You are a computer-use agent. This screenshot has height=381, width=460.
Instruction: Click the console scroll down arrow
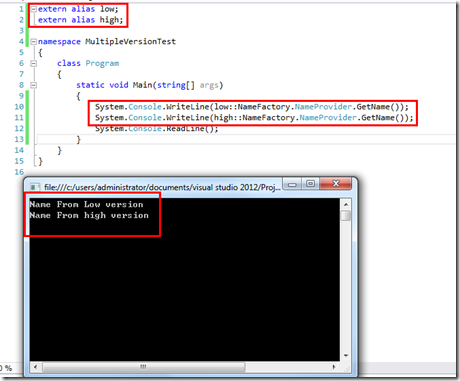click(x=346, y=356)
